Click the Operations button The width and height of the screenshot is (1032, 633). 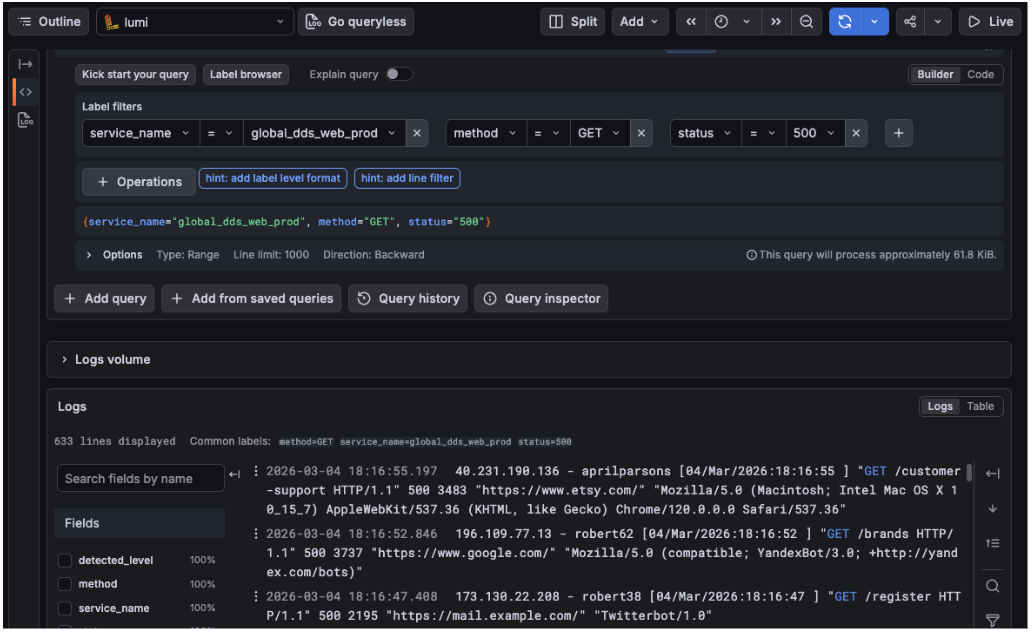pos(139,182)
